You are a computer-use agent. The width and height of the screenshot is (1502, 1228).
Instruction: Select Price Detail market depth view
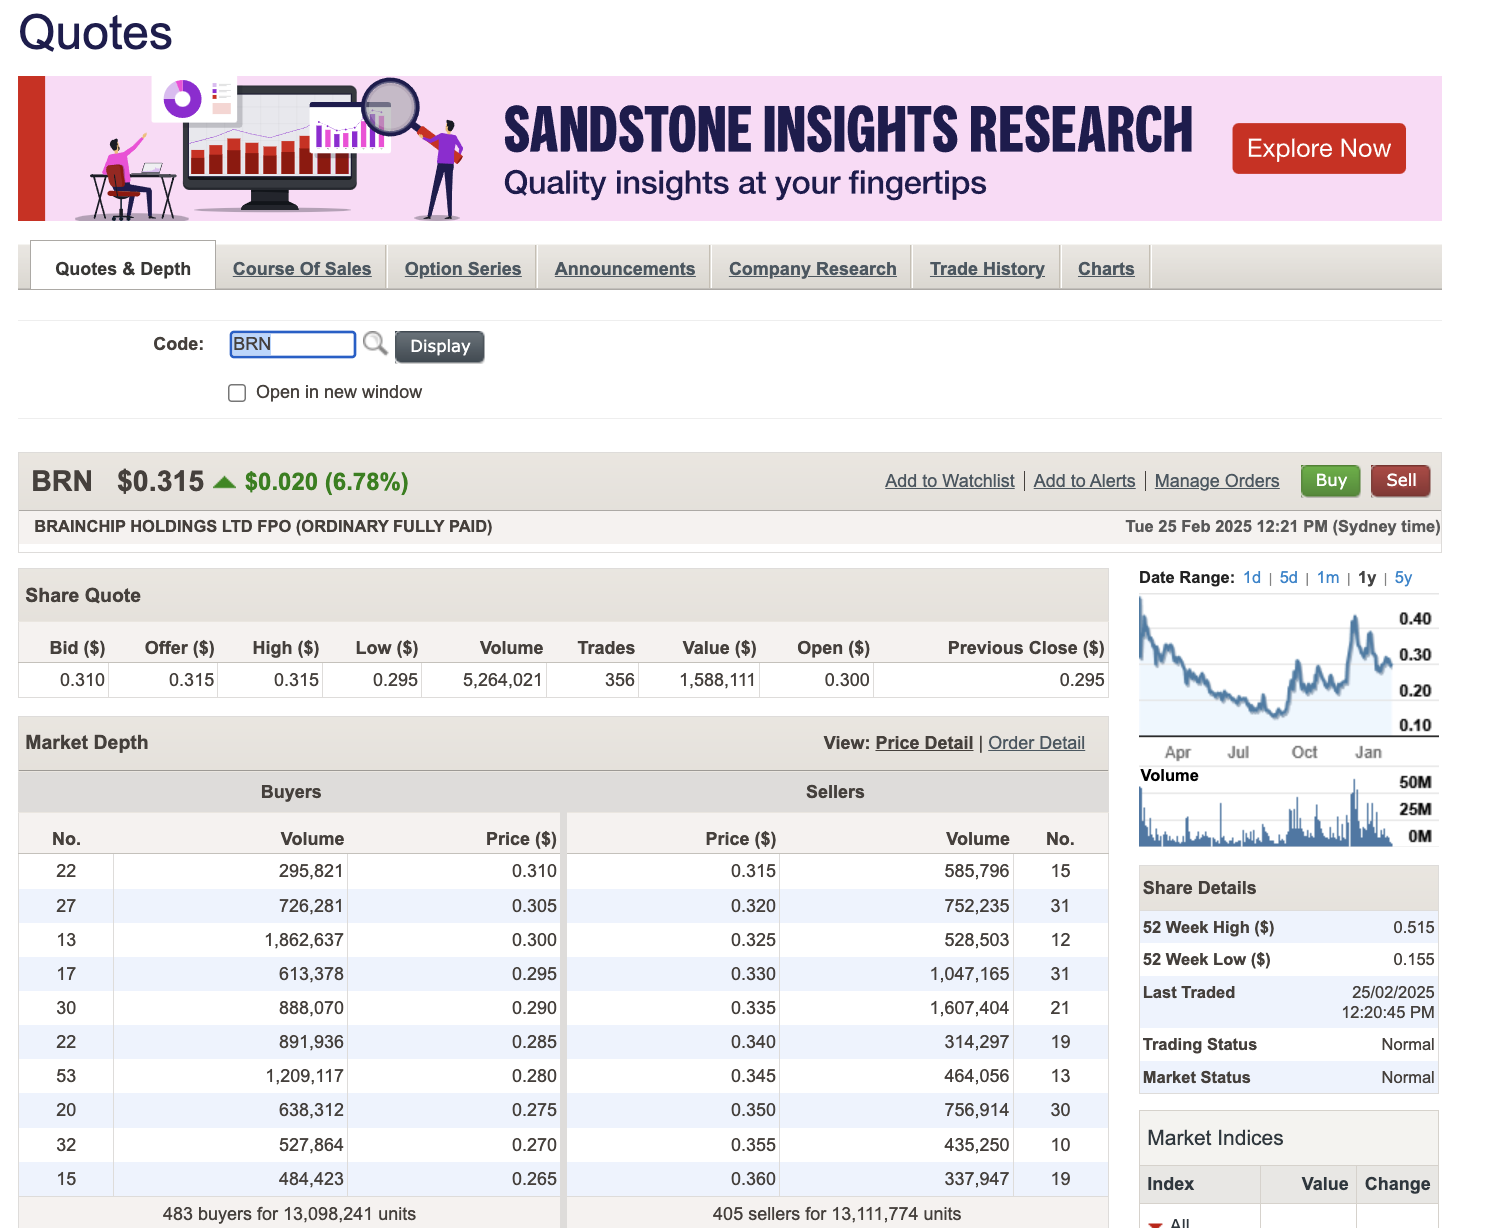[x=924, y=743]
